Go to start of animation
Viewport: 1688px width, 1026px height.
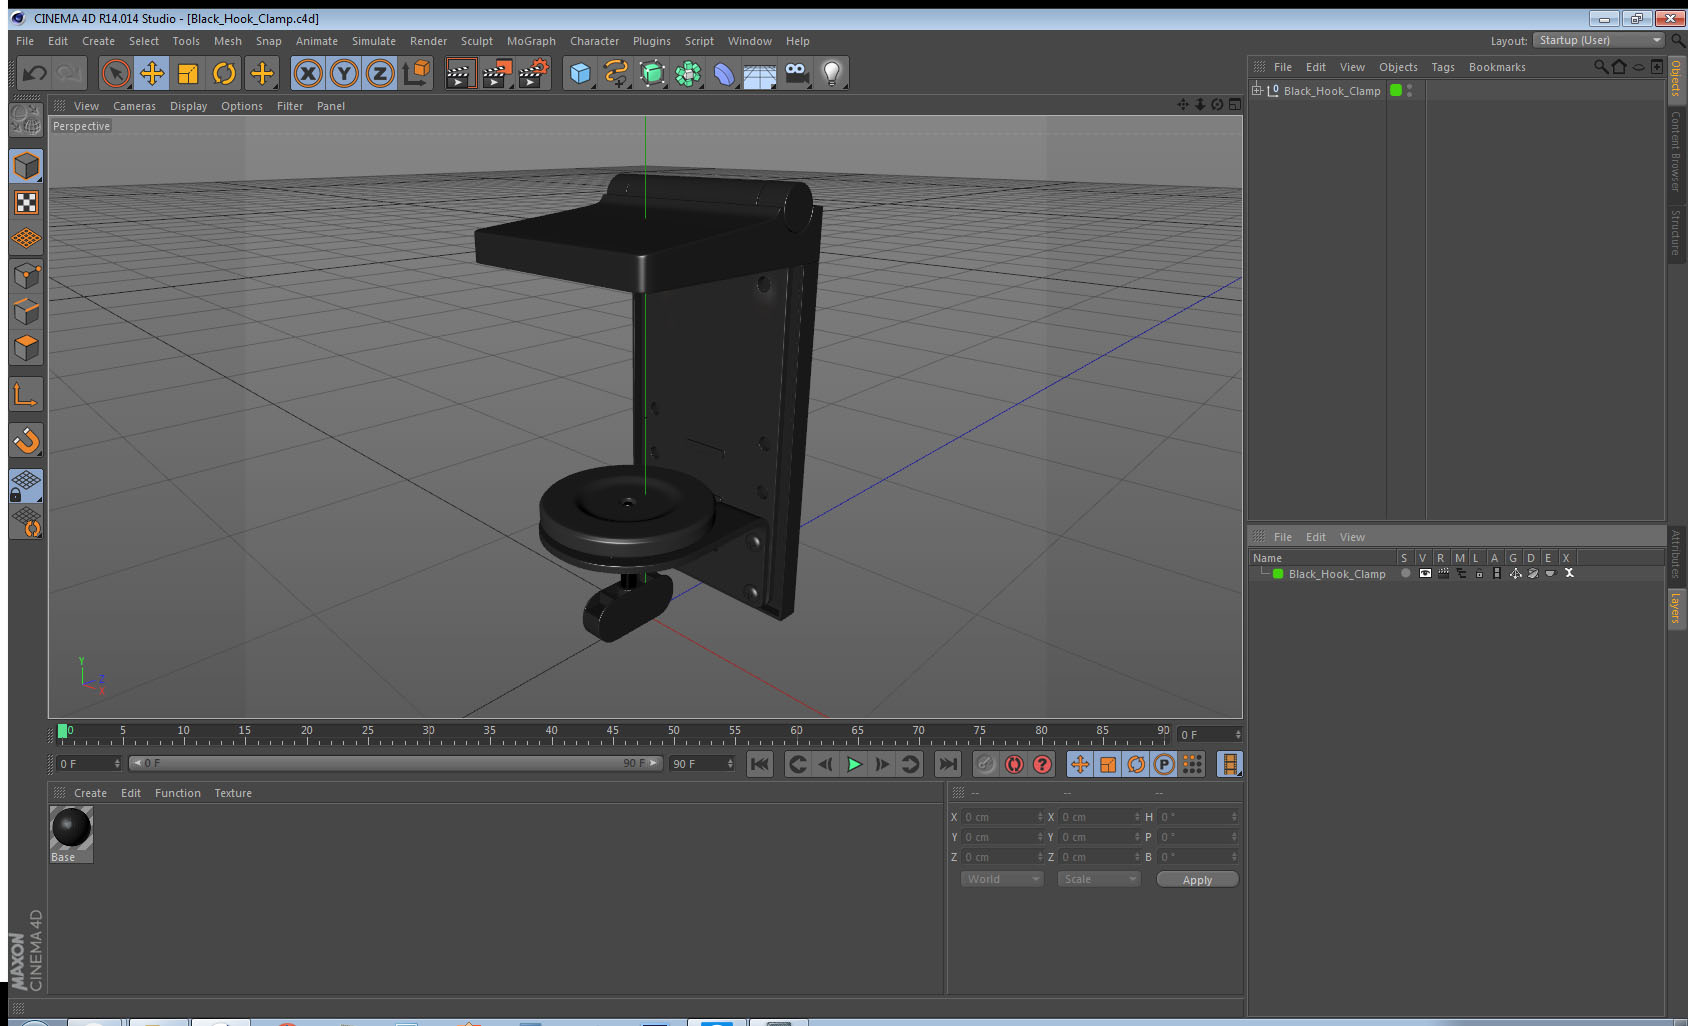click(x=760, y=764)
